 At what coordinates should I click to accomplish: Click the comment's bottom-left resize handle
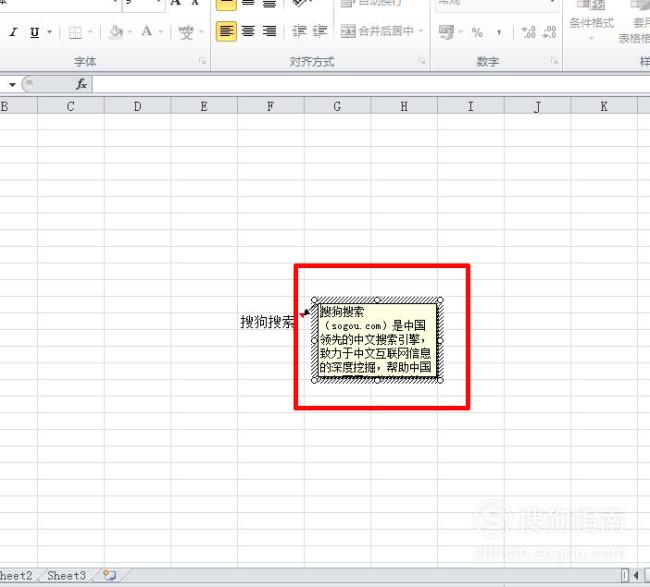[314, 380]
